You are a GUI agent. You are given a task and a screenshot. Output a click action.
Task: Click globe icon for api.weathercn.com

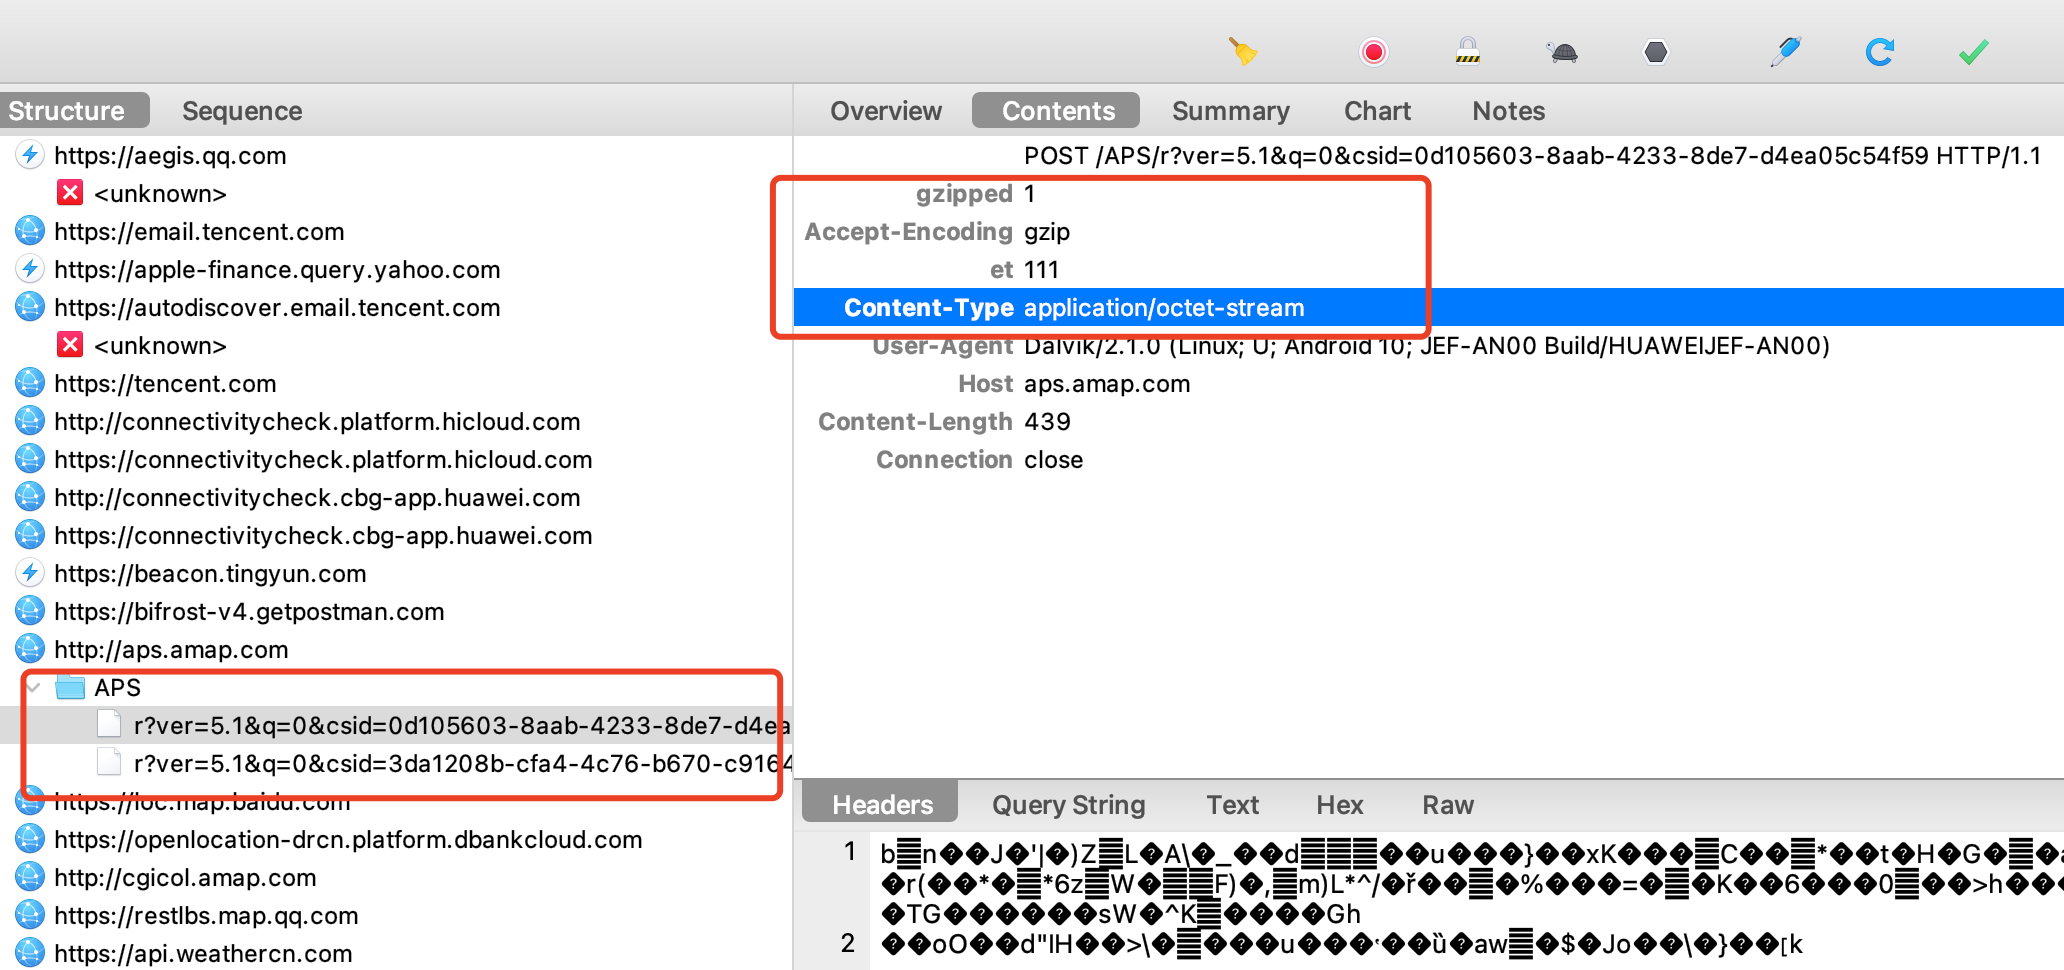point(30,953)
